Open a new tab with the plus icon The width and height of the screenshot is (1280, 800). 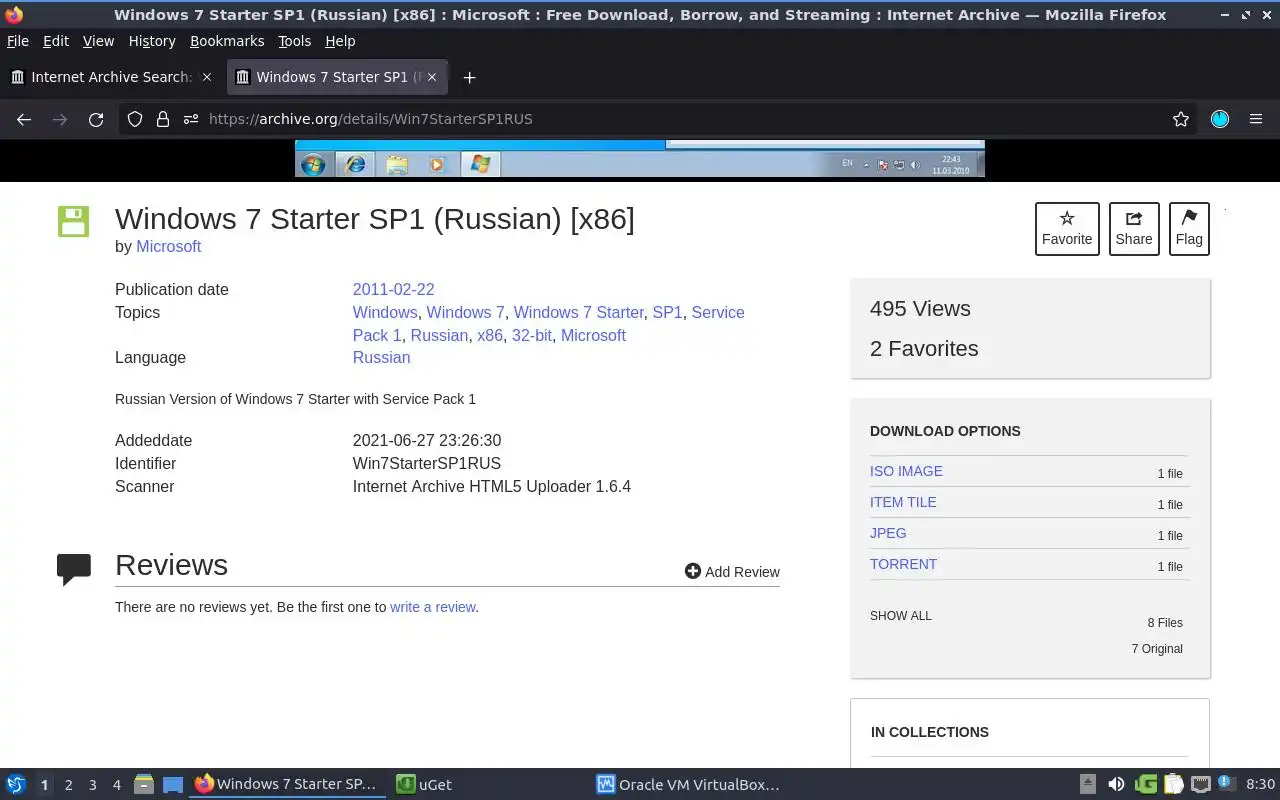click(469, 77)
